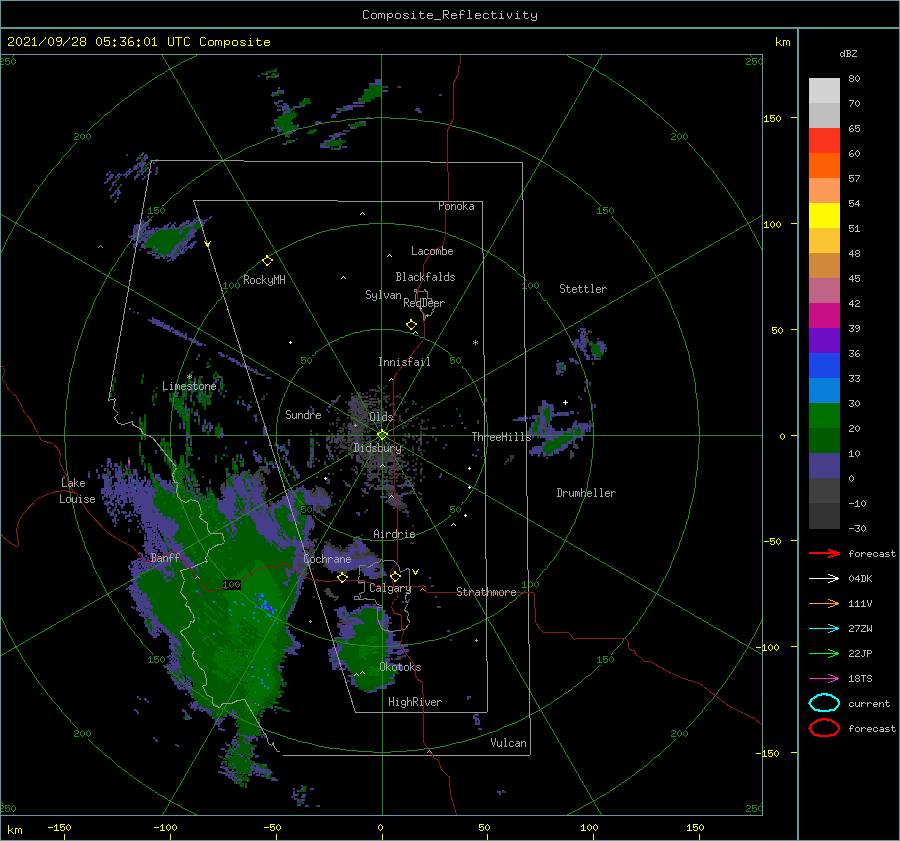Click the red forecast ellipse icon
The height and width of the screenshot is (841, 900).
point(824,728)
